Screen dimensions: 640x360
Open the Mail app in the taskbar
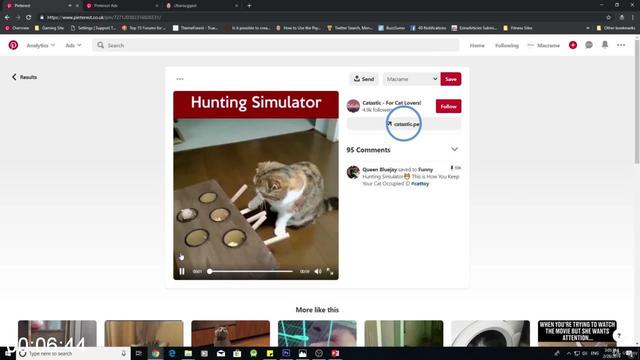click(x=221, y=353)
